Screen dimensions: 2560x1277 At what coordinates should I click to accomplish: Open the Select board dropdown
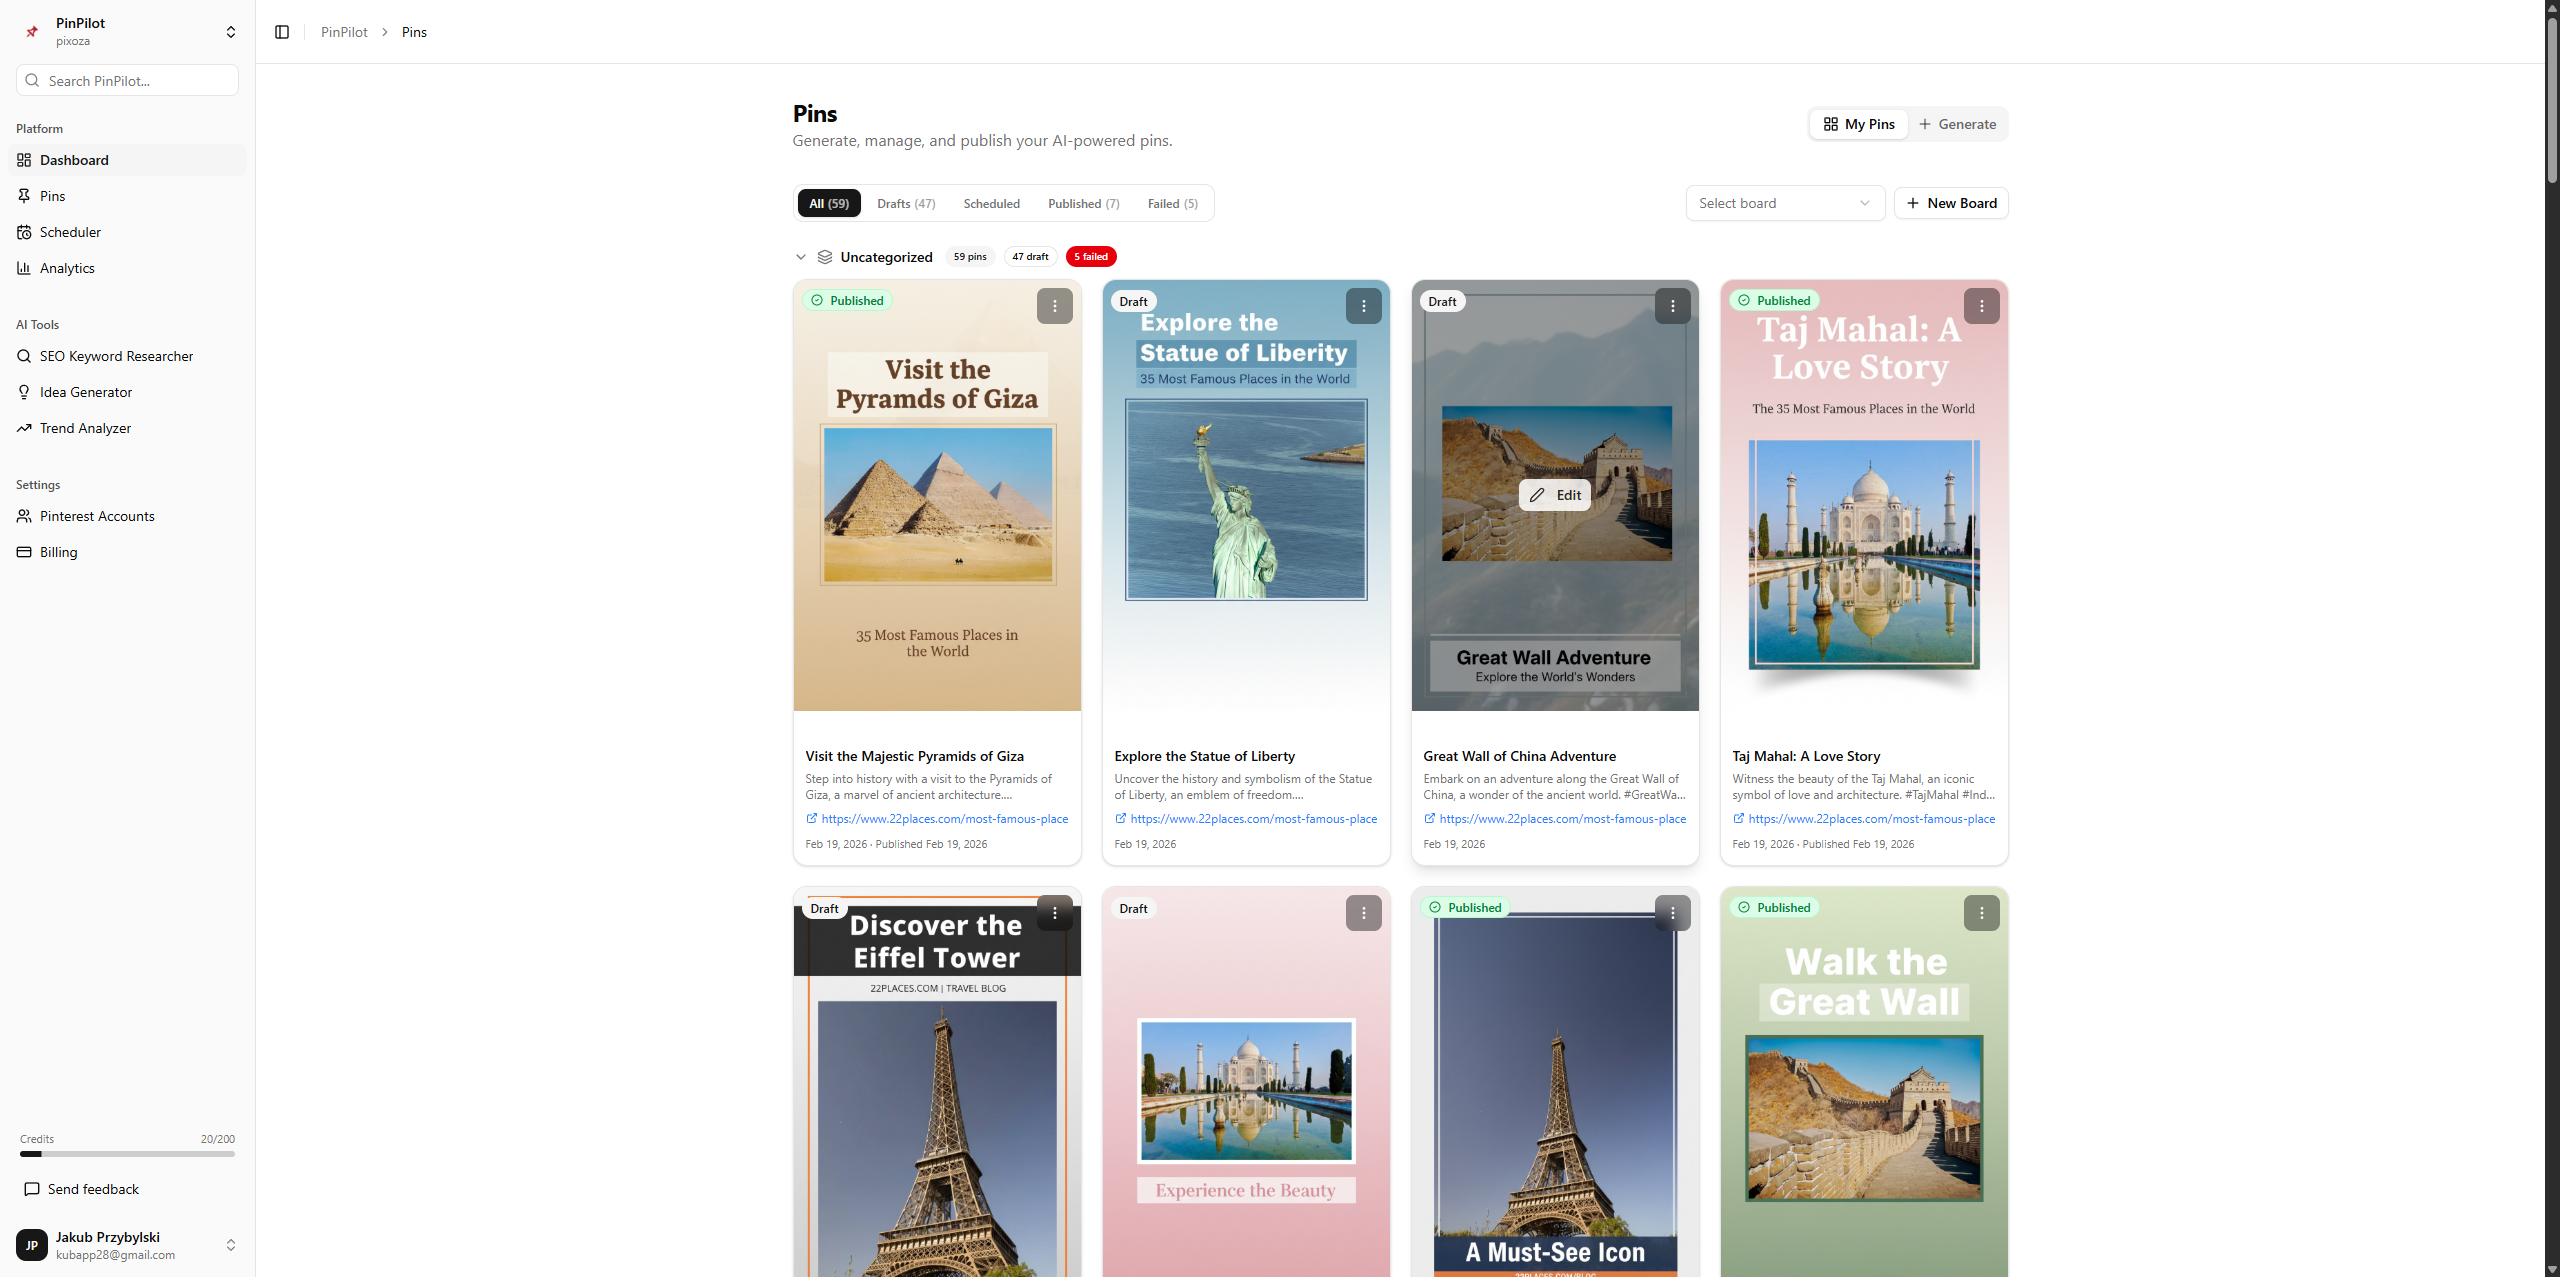point(1784,203)
